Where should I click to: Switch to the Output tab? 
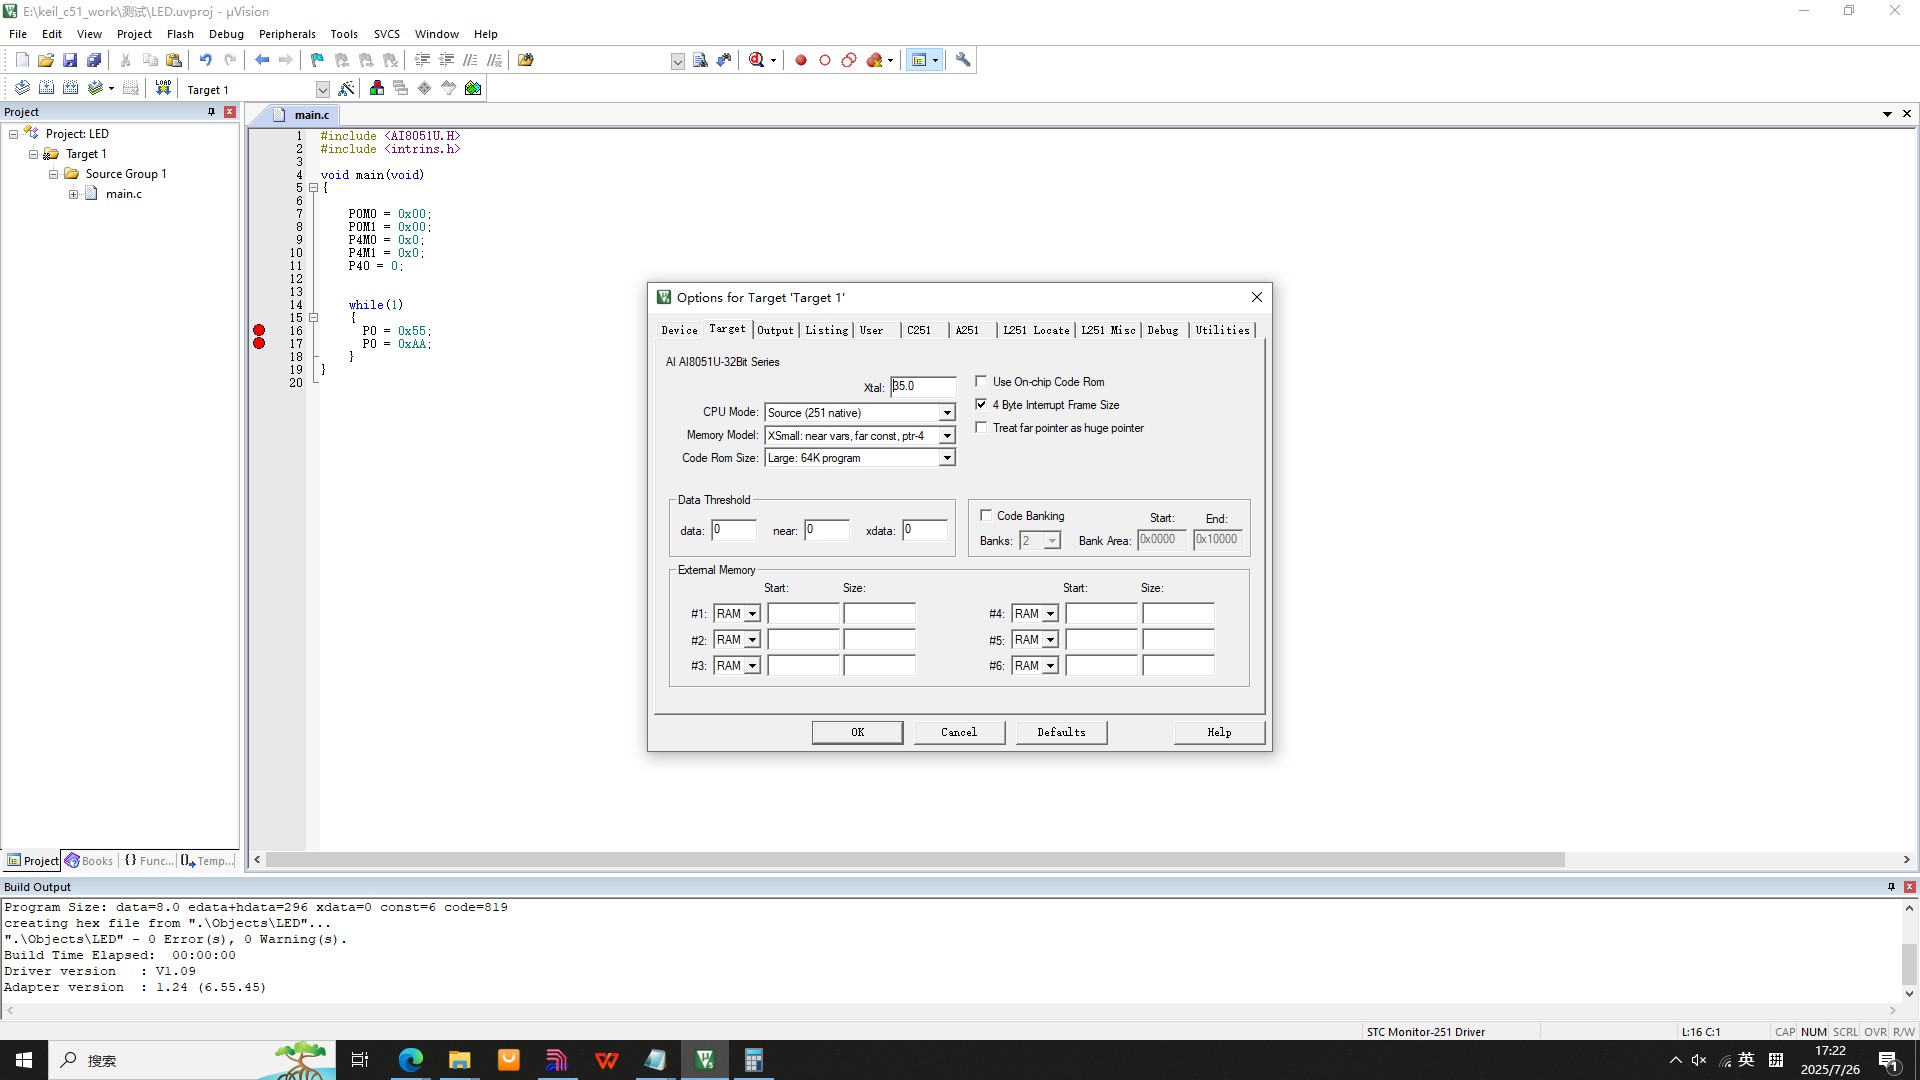pos(775,330)
